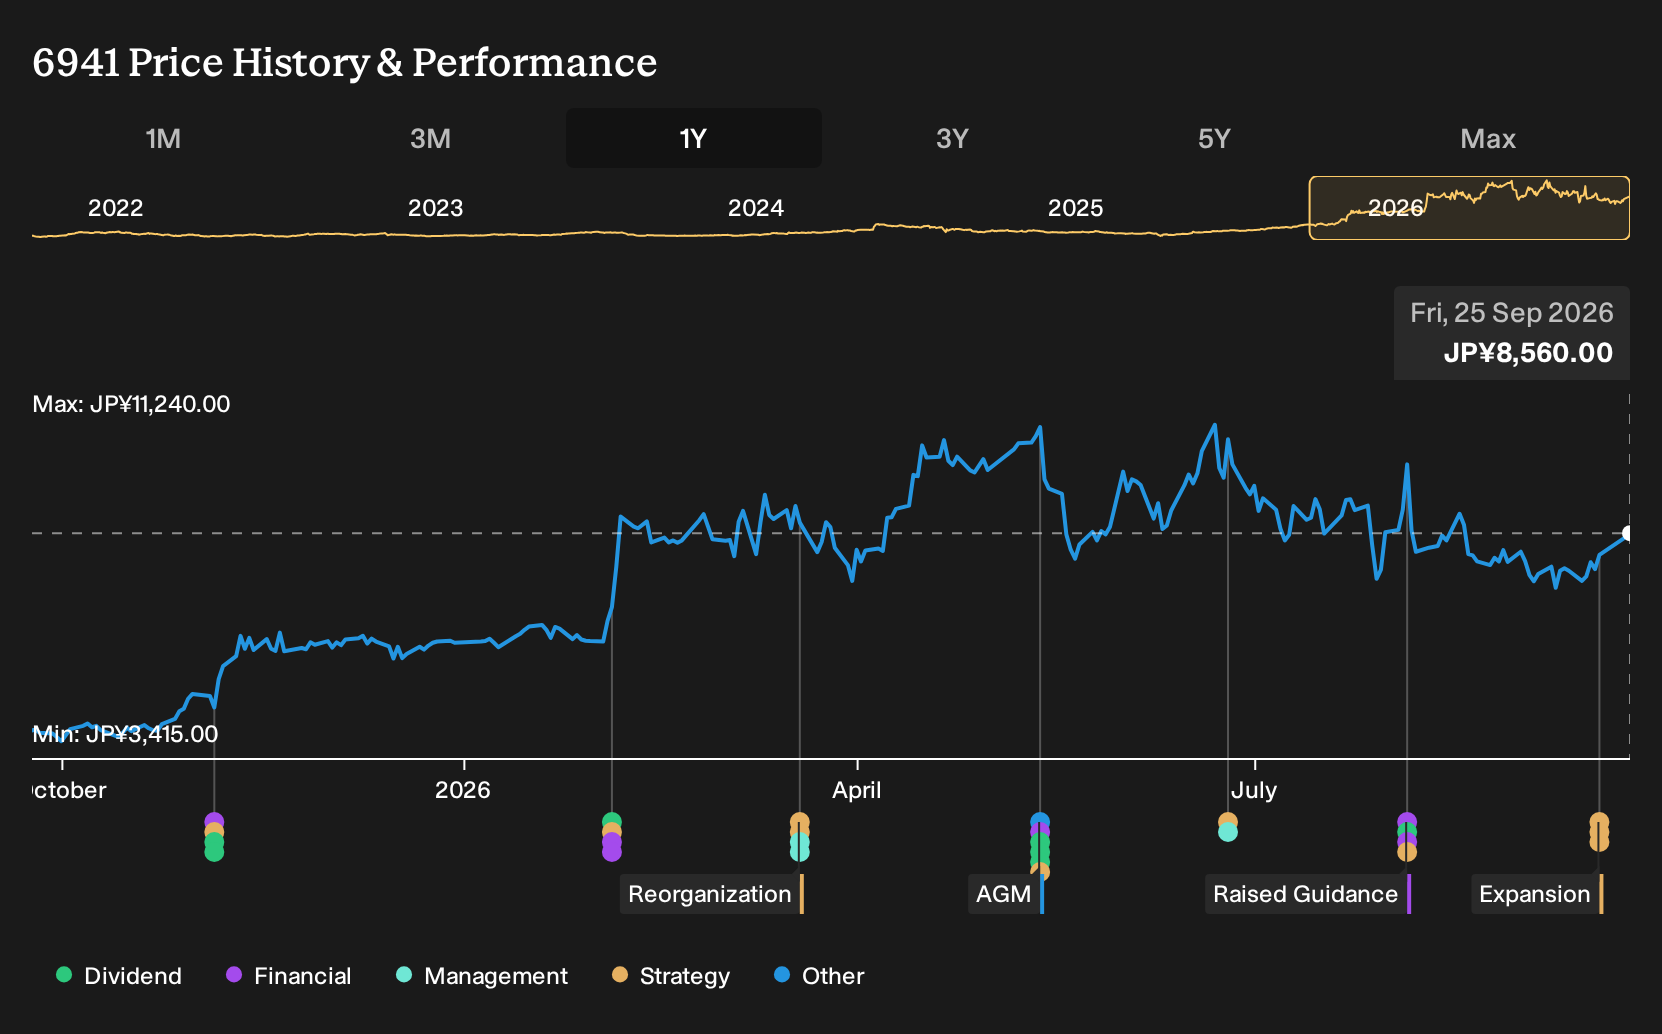This screenshot has height=1034, width=1662.
Task: Select the 1Y time range tab
Action: point(693,138)
